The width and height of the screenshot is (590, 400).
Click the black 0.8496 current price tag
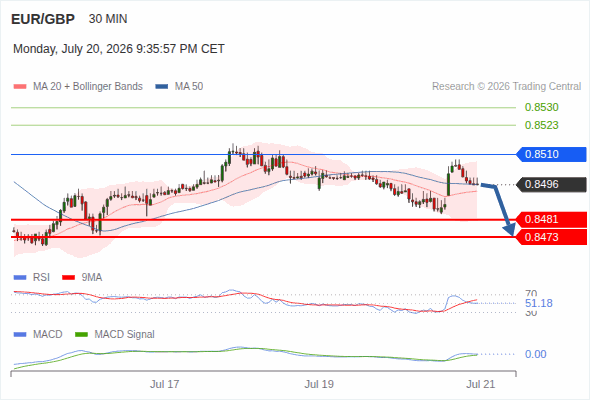[551, 184]
